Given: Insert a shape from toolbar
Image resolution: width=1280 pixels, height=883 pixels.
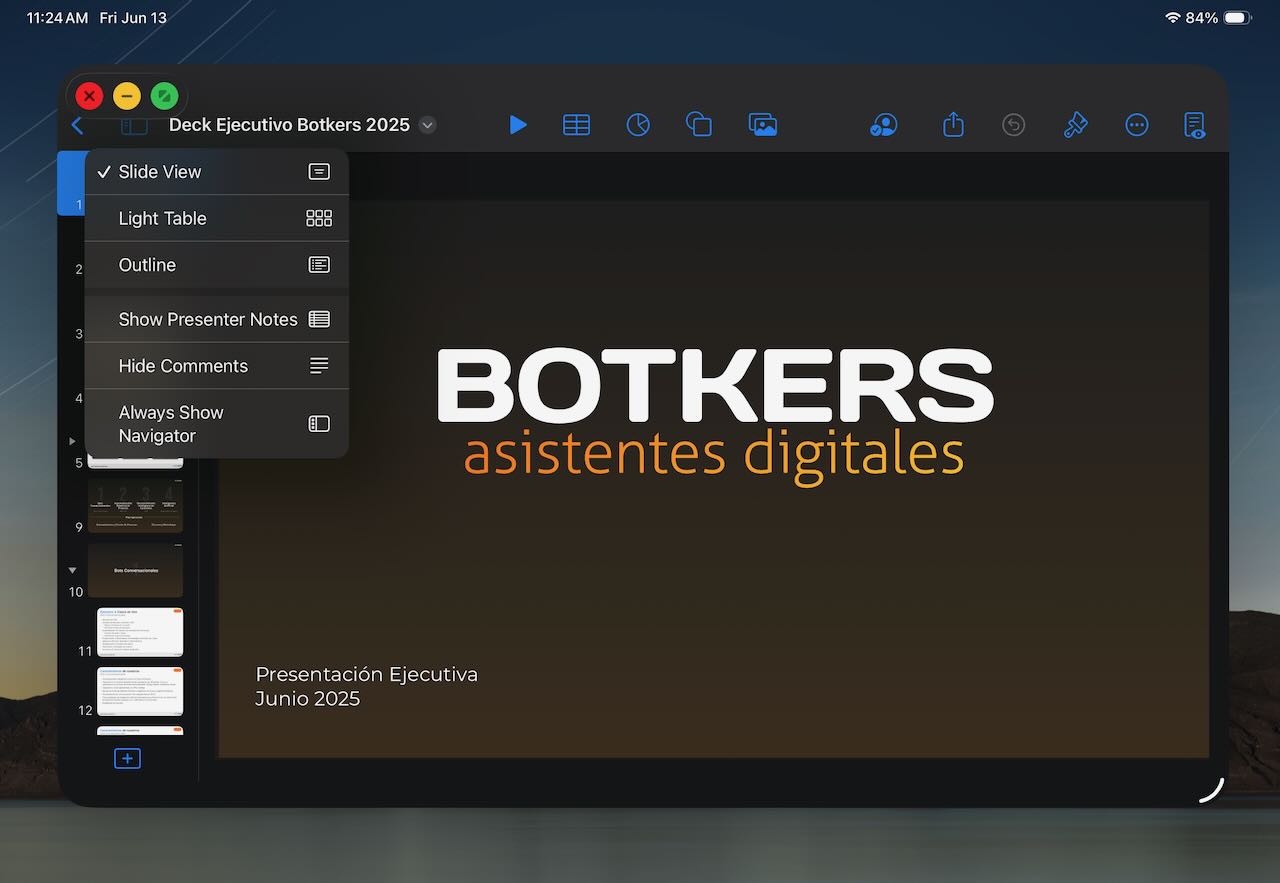Looking at the screenshot, I should pyautogui.click(x=699, y=125).
